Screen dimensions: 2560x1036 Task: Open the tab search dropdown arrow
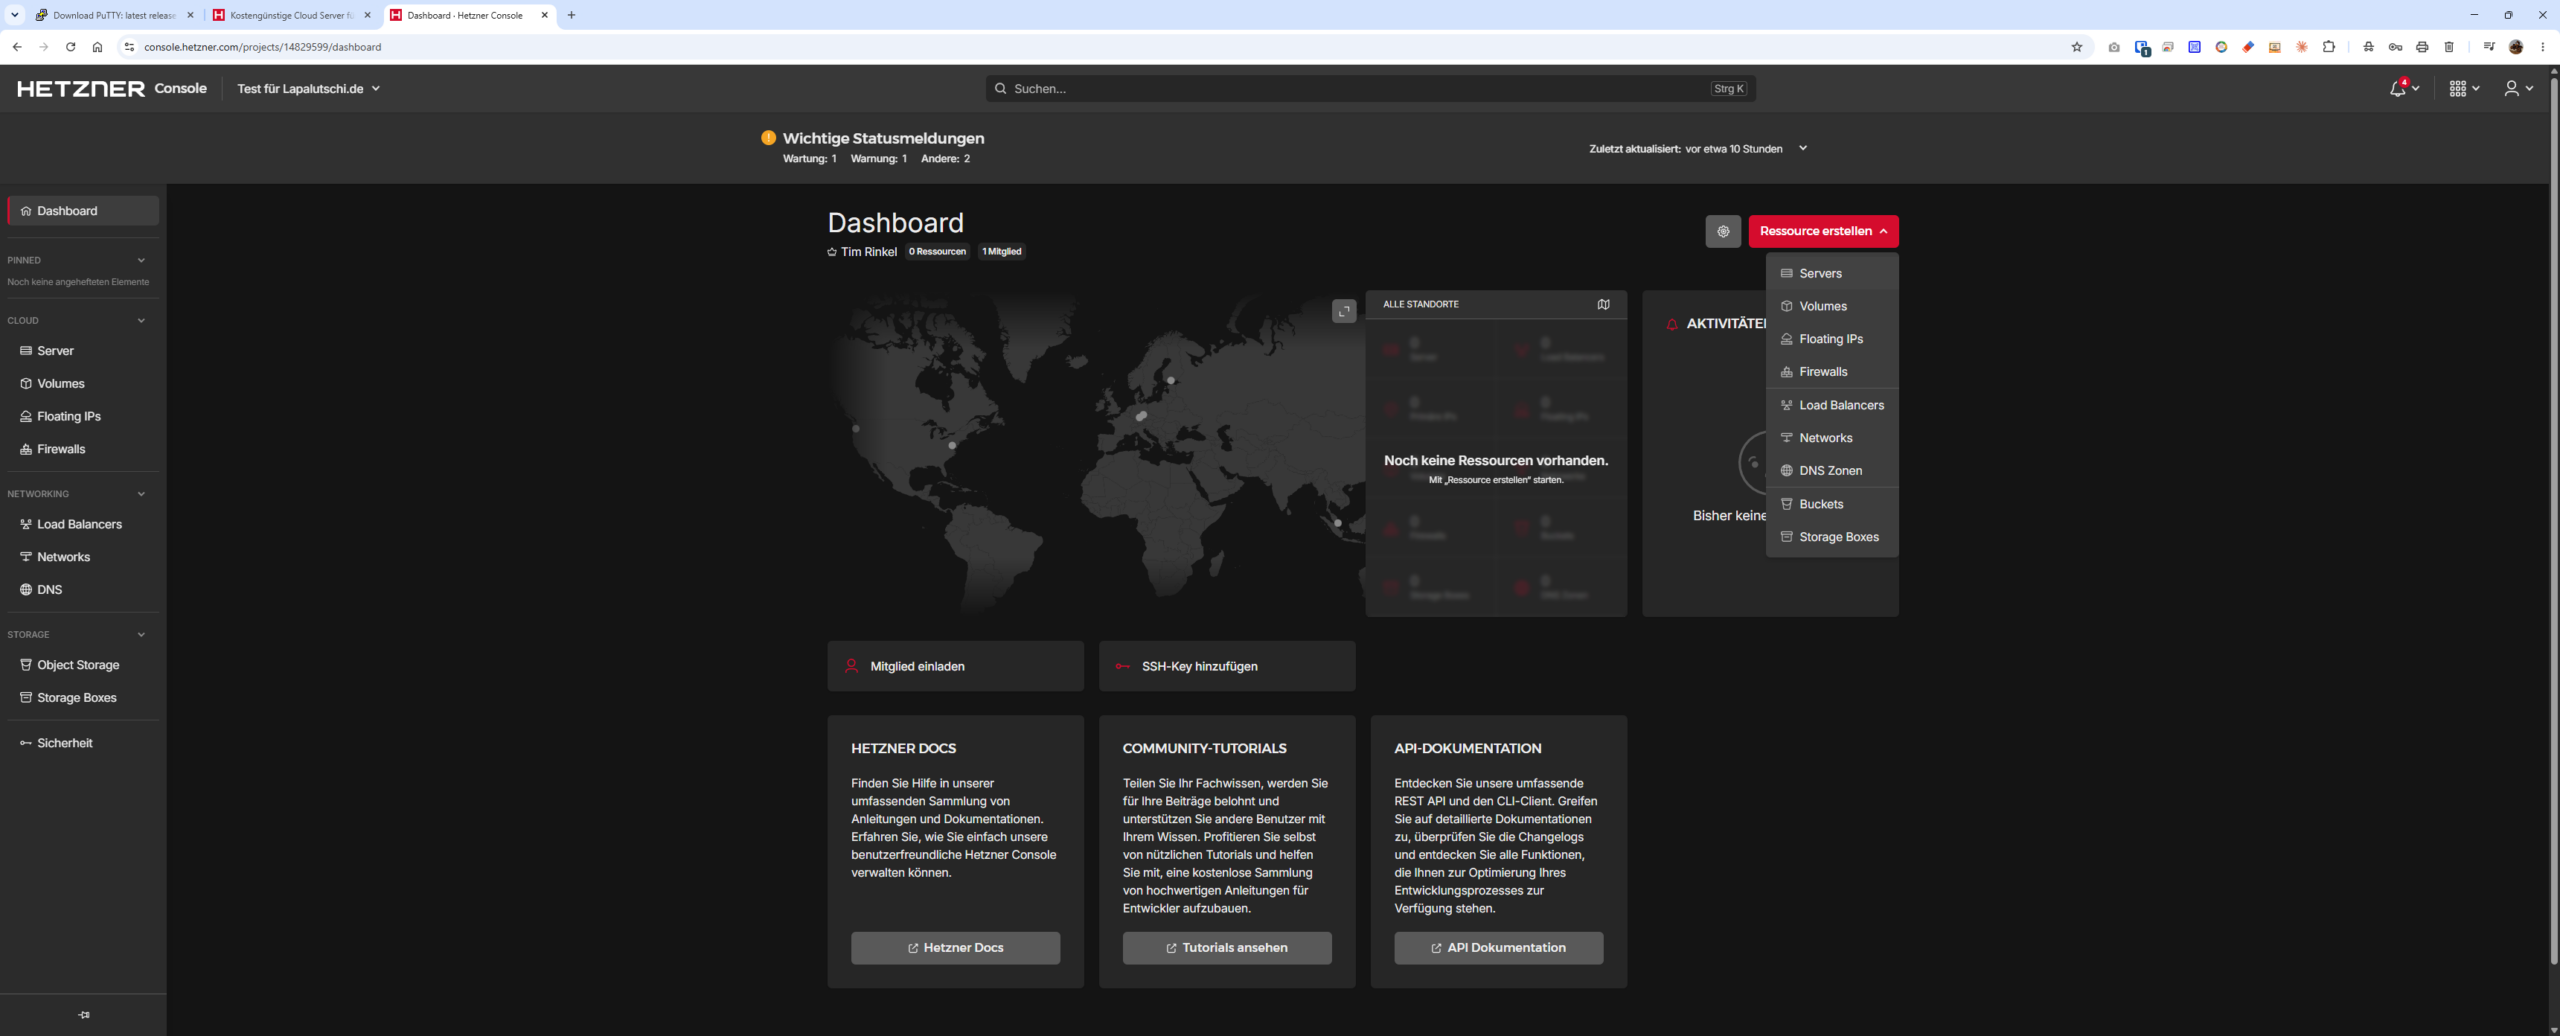click(x=14, y=15)
